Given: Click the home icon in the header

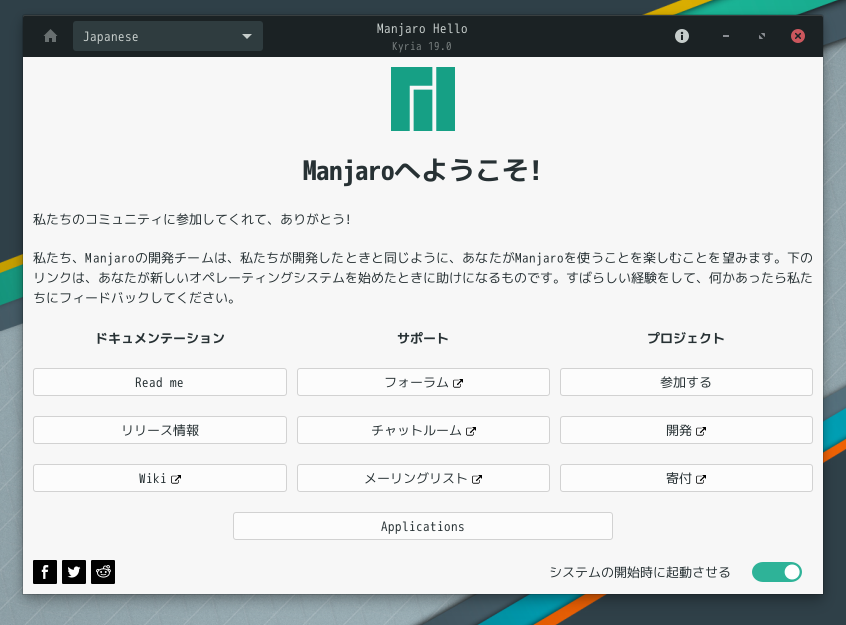Looking at the screenshot, I should point(51,36).
